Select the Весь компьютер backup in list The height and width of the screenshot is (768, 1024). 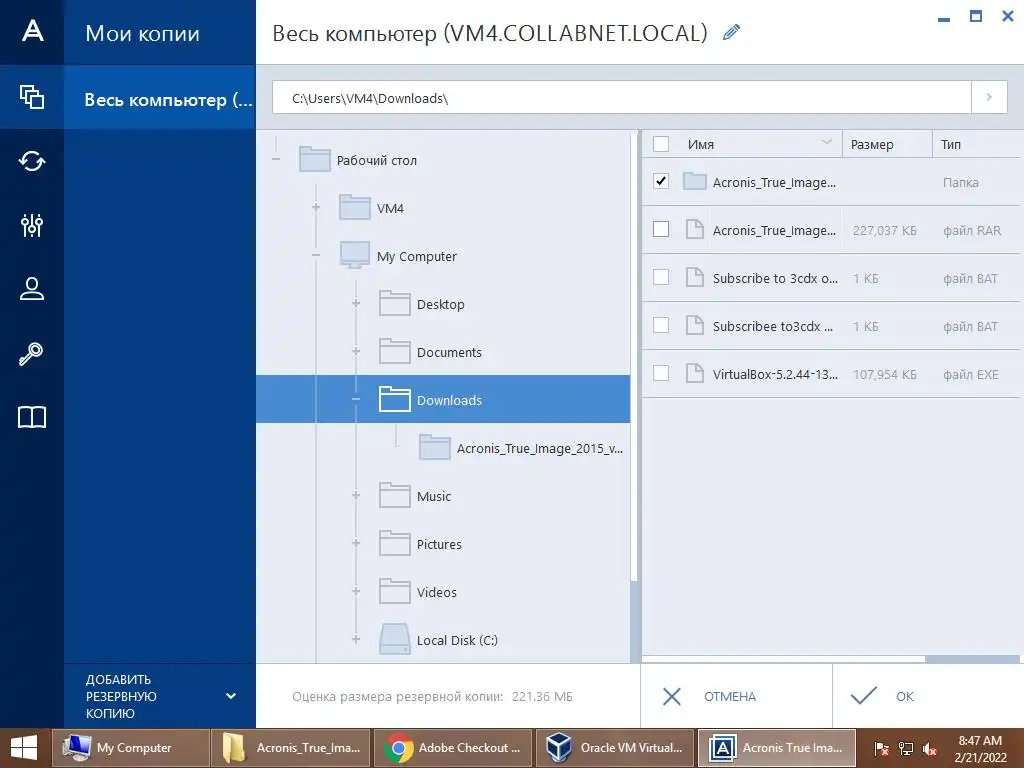pyautogui.click(x=160, y=97)
